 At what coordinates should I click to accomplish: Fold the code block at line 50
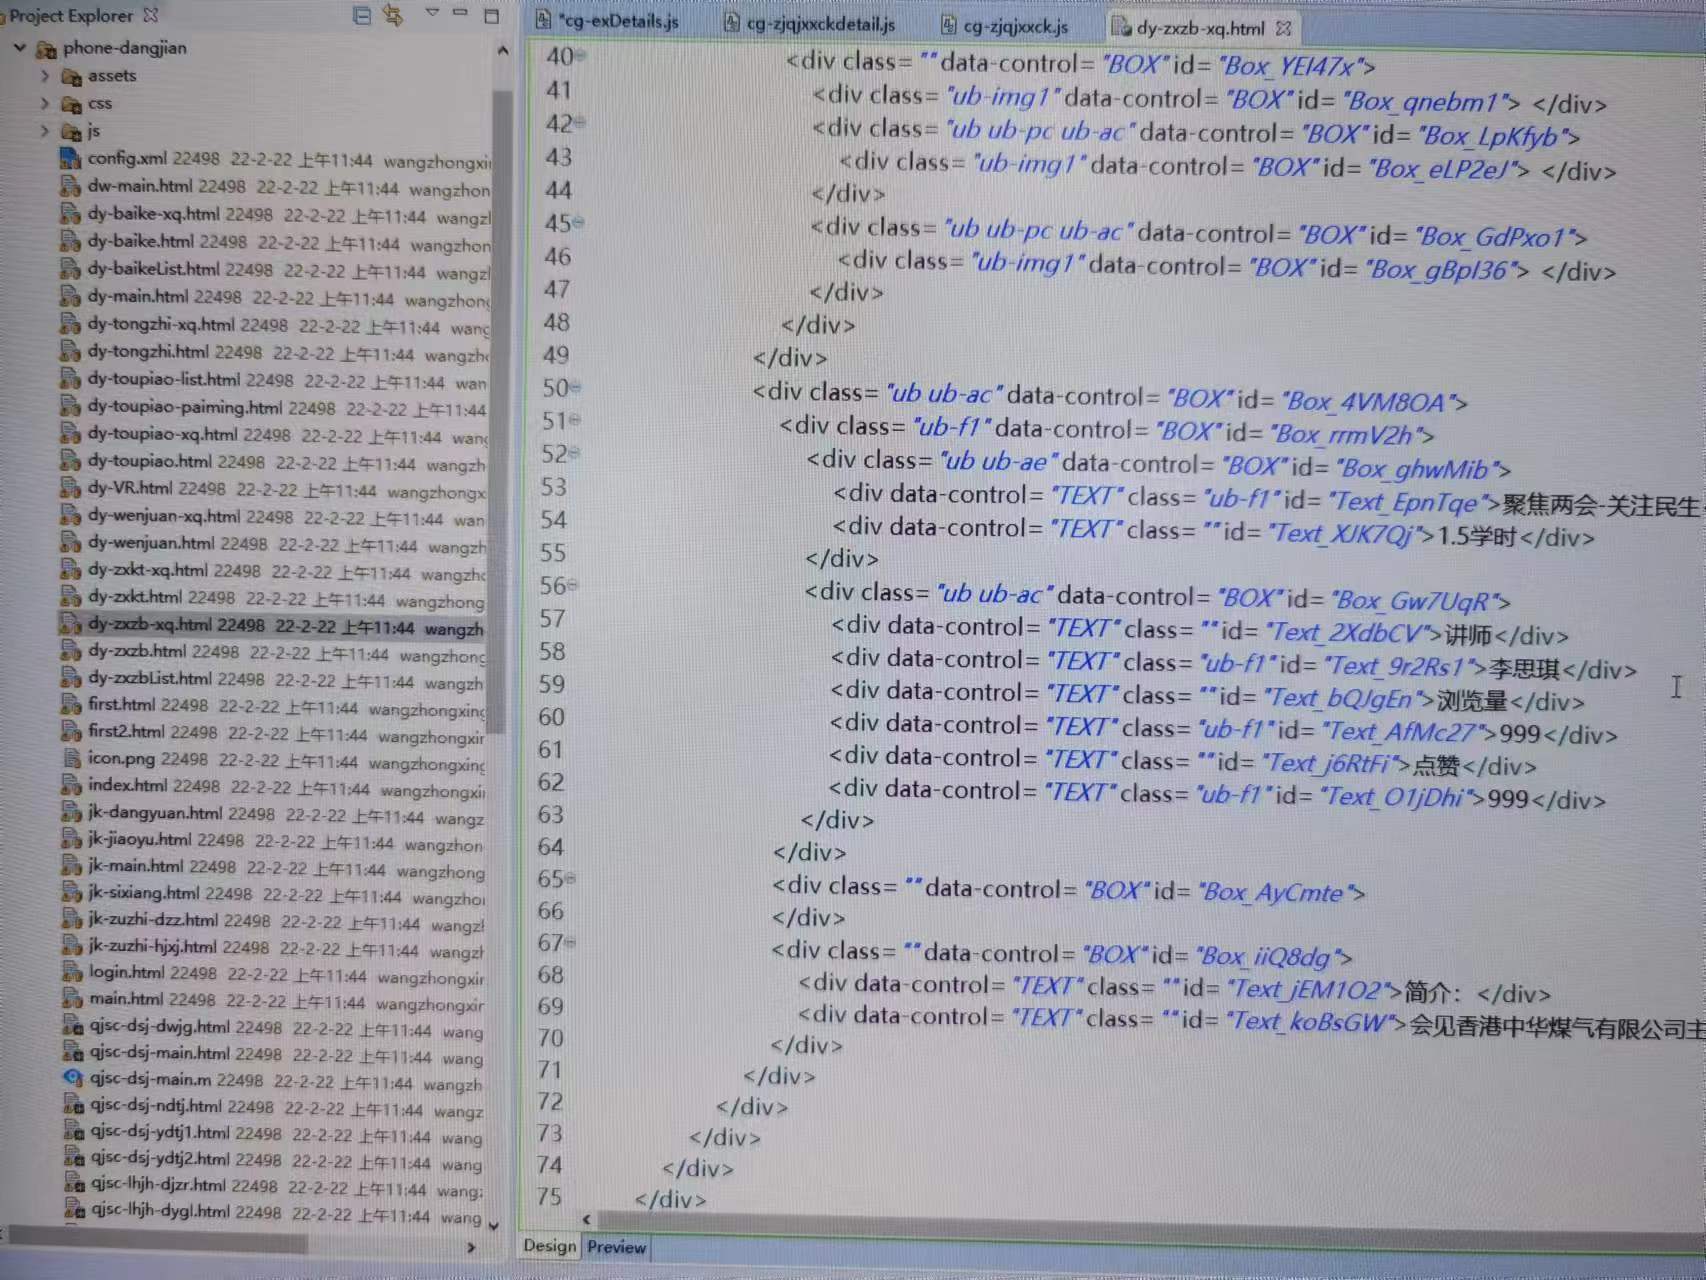576,387
